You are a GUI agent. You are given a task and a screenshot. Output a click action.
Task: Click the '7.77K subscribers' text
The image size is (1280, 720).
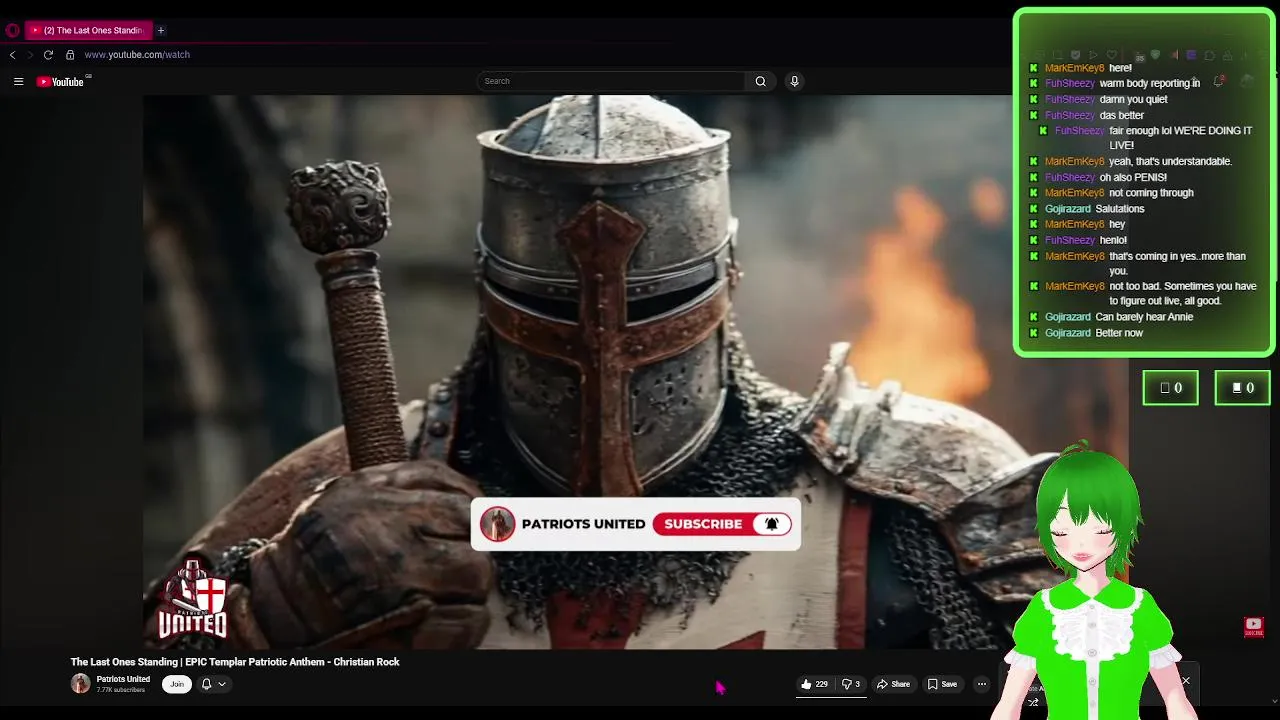pyautogui.click(x=121, y=690)
